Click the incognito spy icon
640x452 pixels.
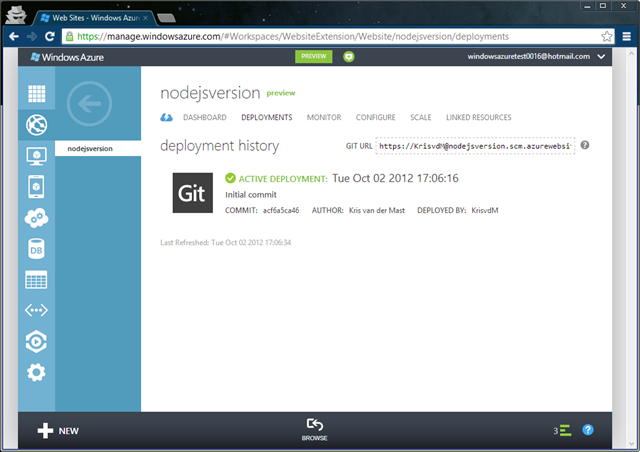click(16, 14)
